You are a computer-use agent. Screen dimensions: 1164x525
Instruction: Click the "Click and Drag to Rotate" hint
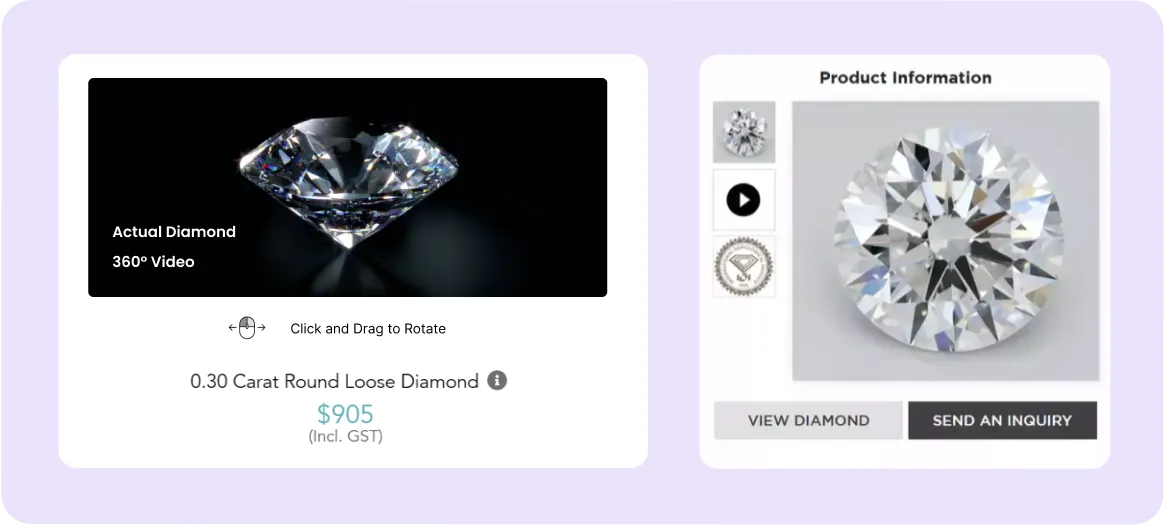368,329
